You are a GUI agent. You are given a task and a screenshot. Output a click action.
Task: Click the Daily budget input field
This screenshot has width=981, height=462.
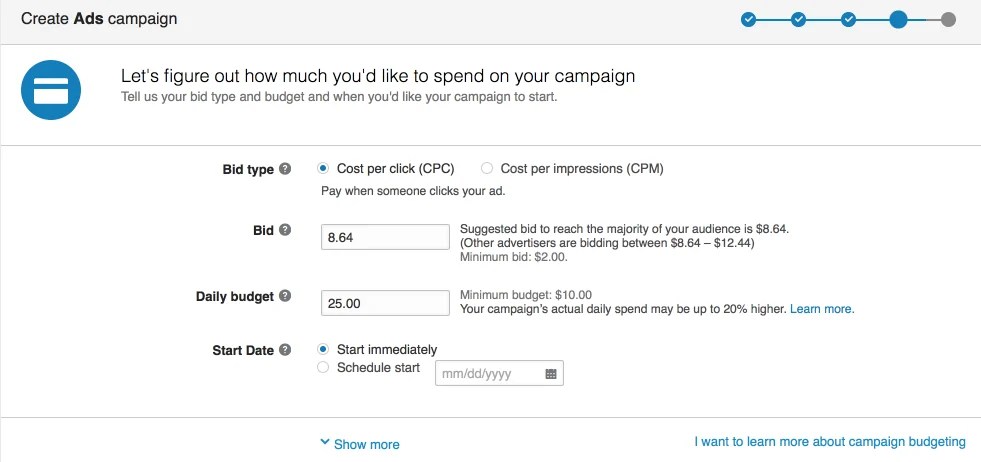coord(385,303)
